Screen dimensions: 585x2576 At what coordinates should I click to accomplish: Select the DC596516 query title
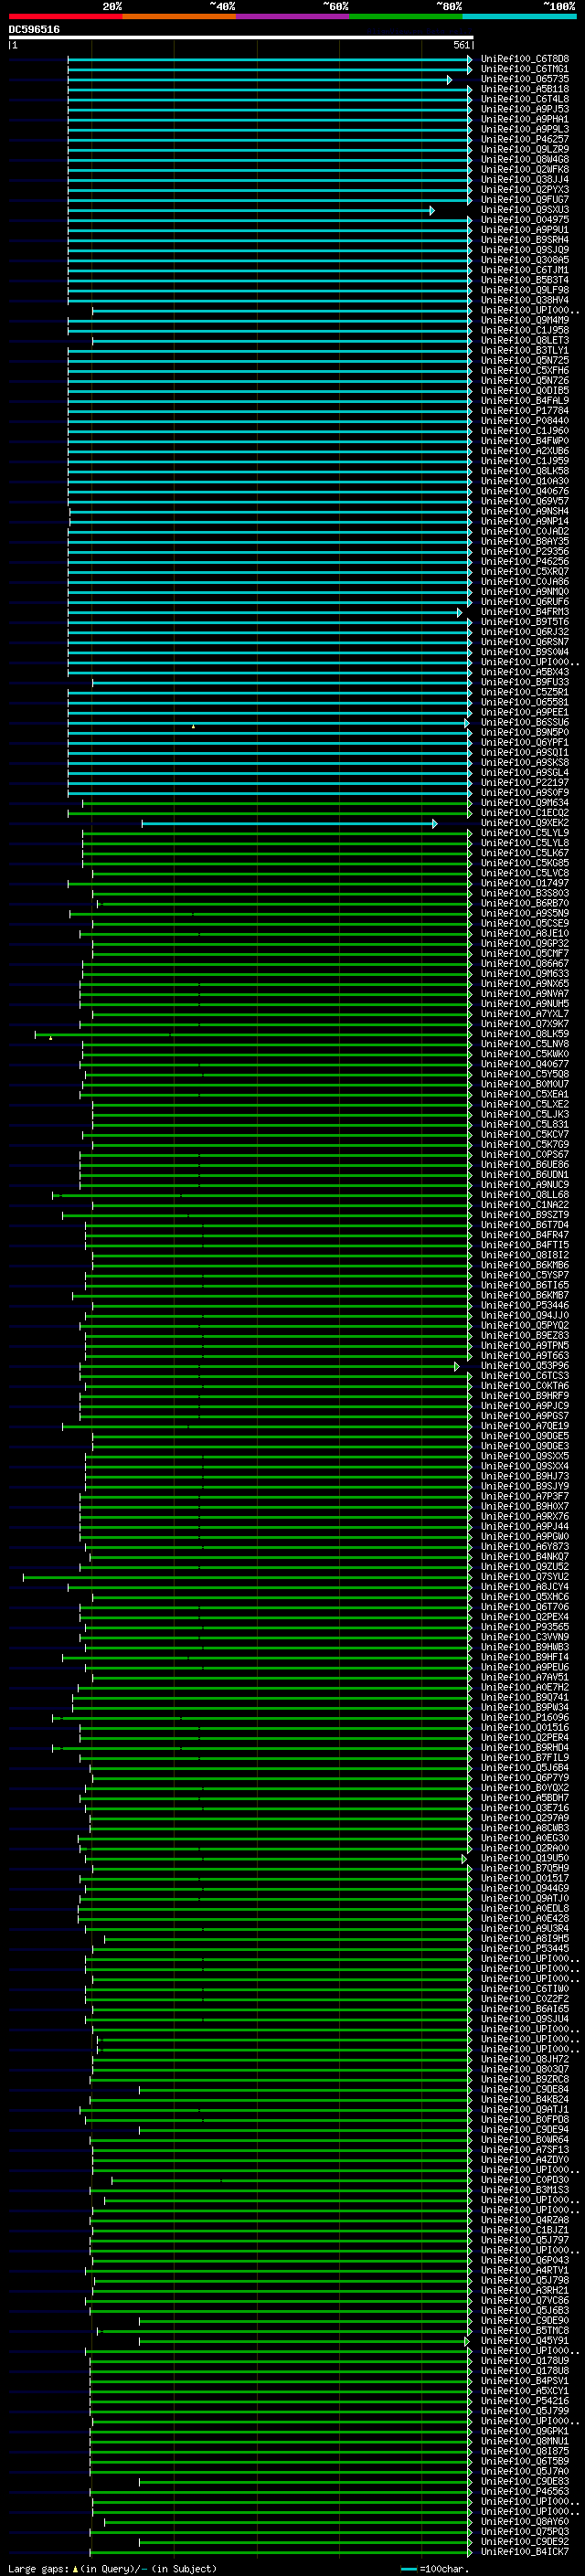(34, 29)
